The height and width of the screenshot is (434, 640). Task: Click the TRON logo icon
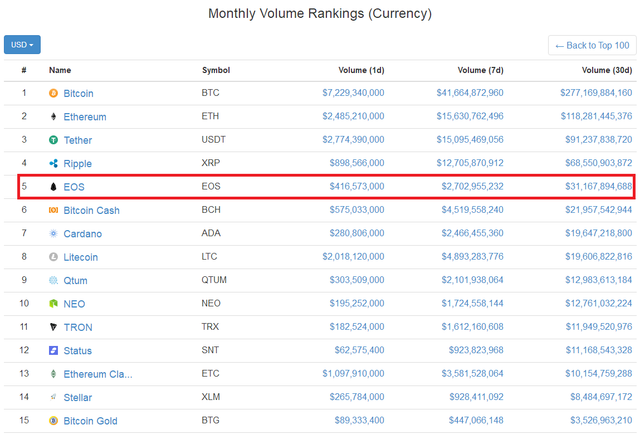pos(54,327)
